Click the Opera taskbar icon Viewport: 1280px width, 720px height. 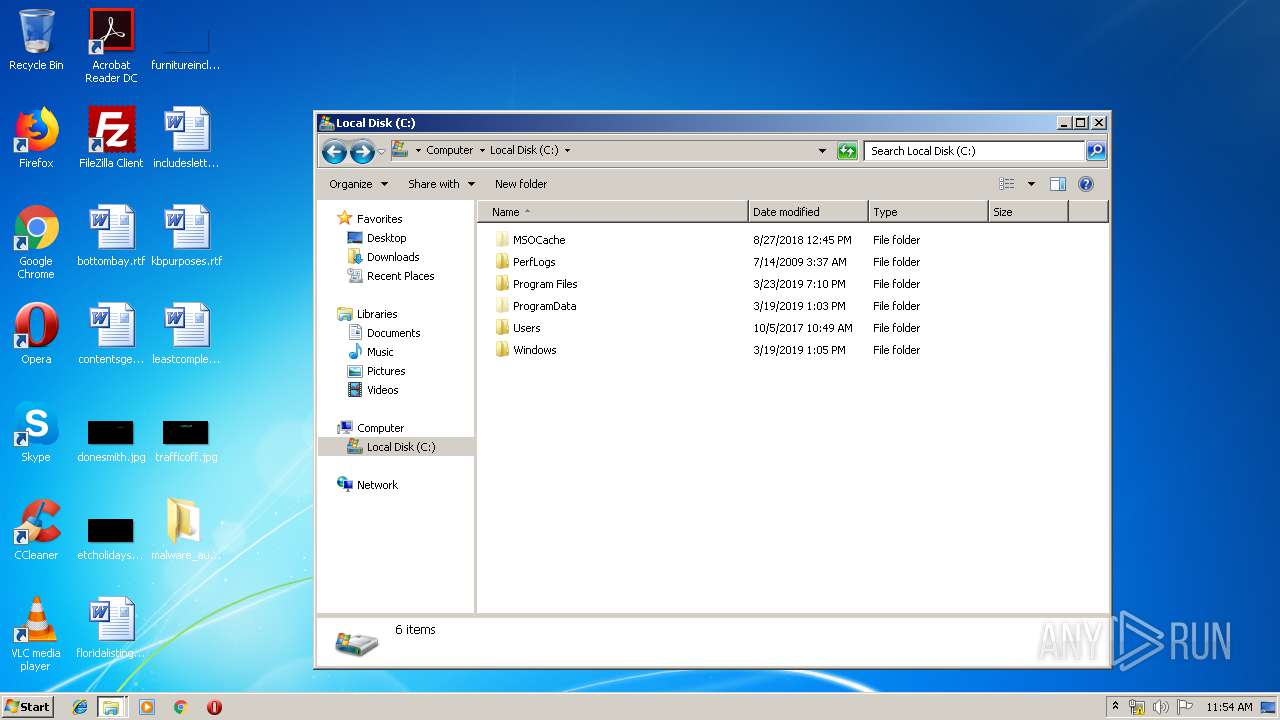point(214,707)
